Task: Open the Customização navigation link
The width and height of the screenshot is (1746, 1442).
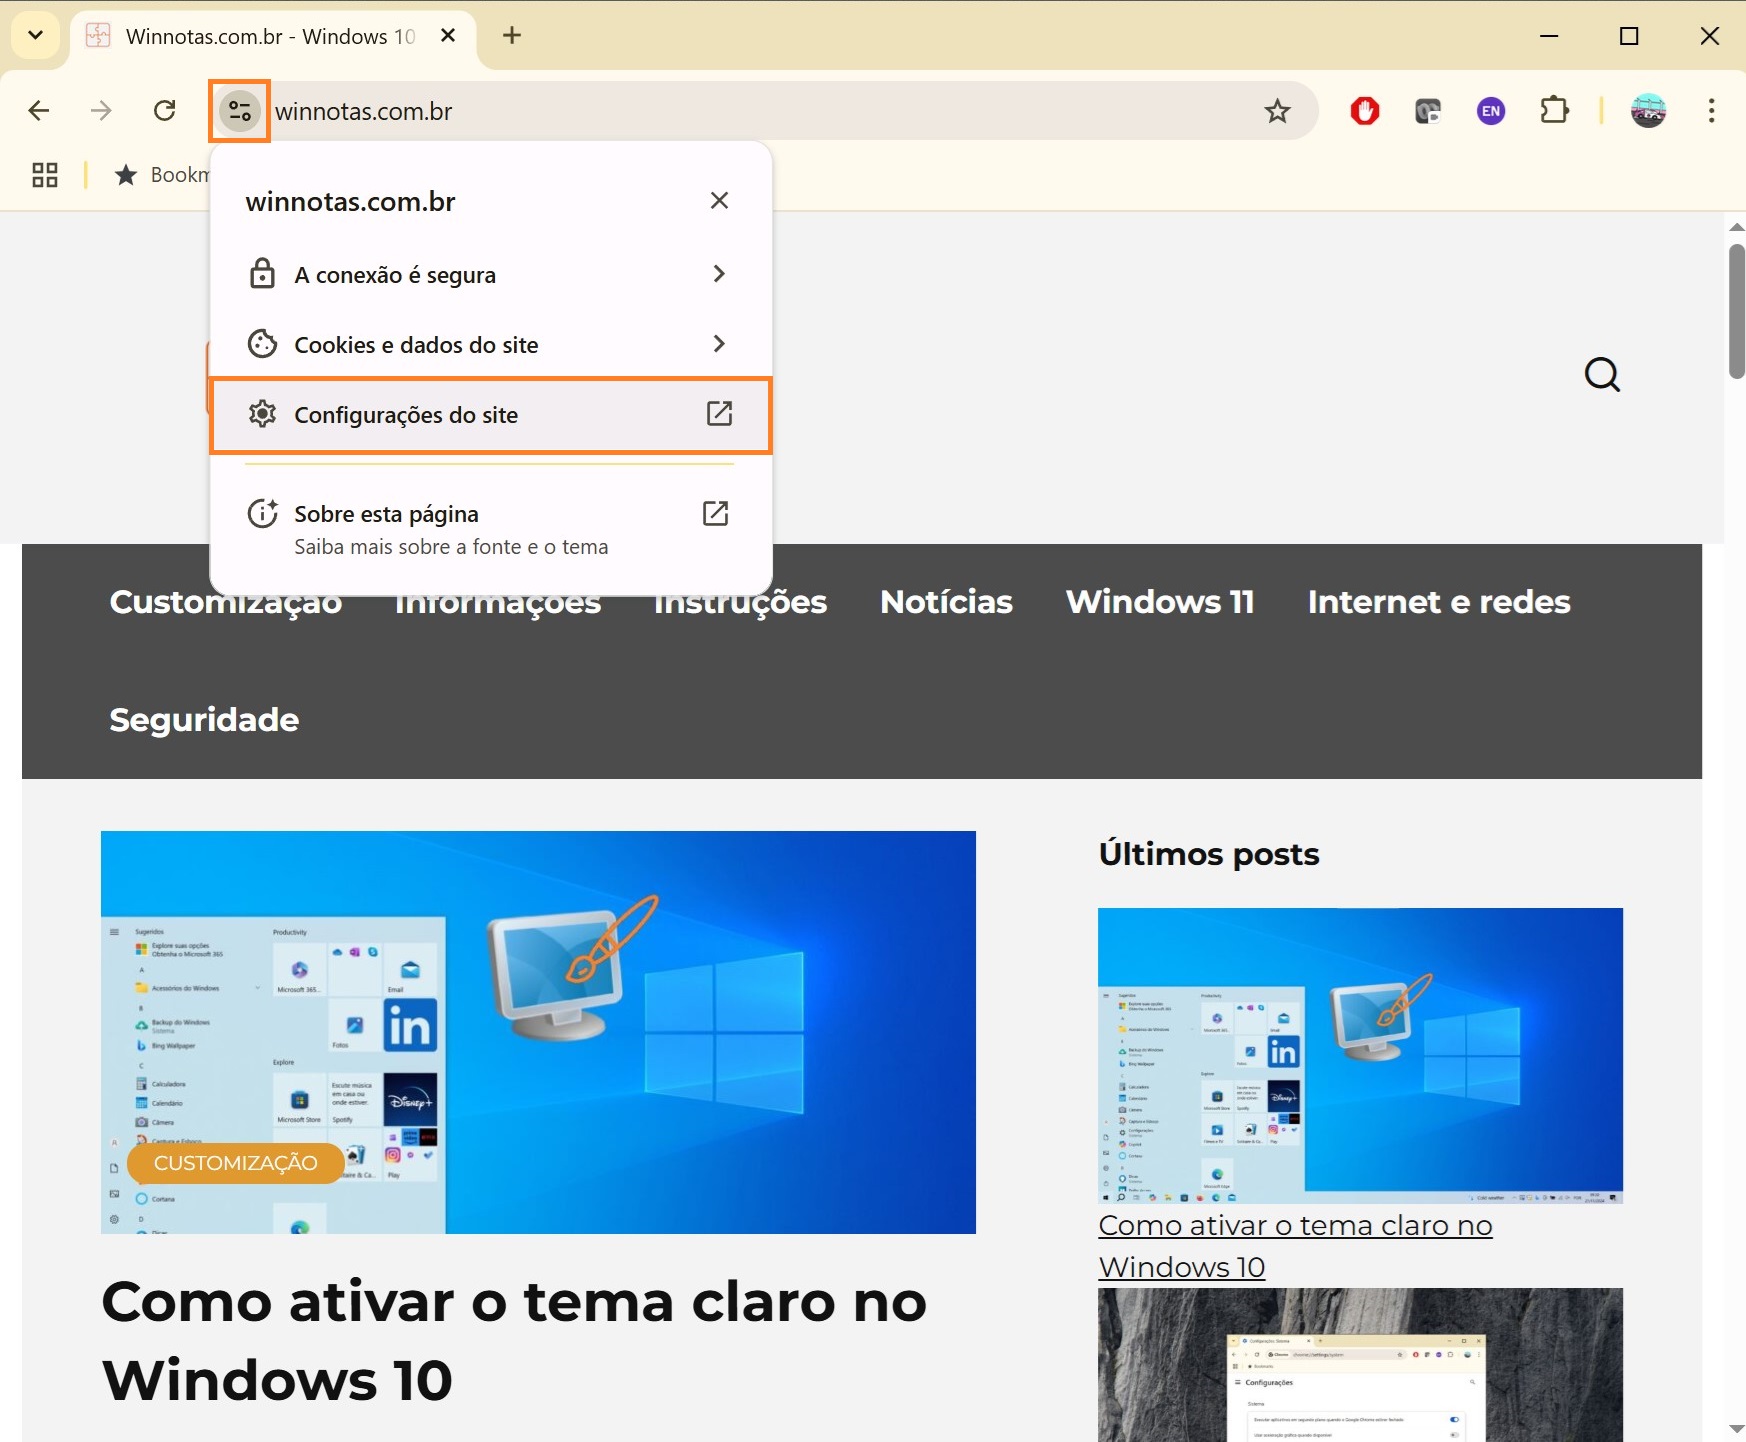Action: tap(226, 602)
